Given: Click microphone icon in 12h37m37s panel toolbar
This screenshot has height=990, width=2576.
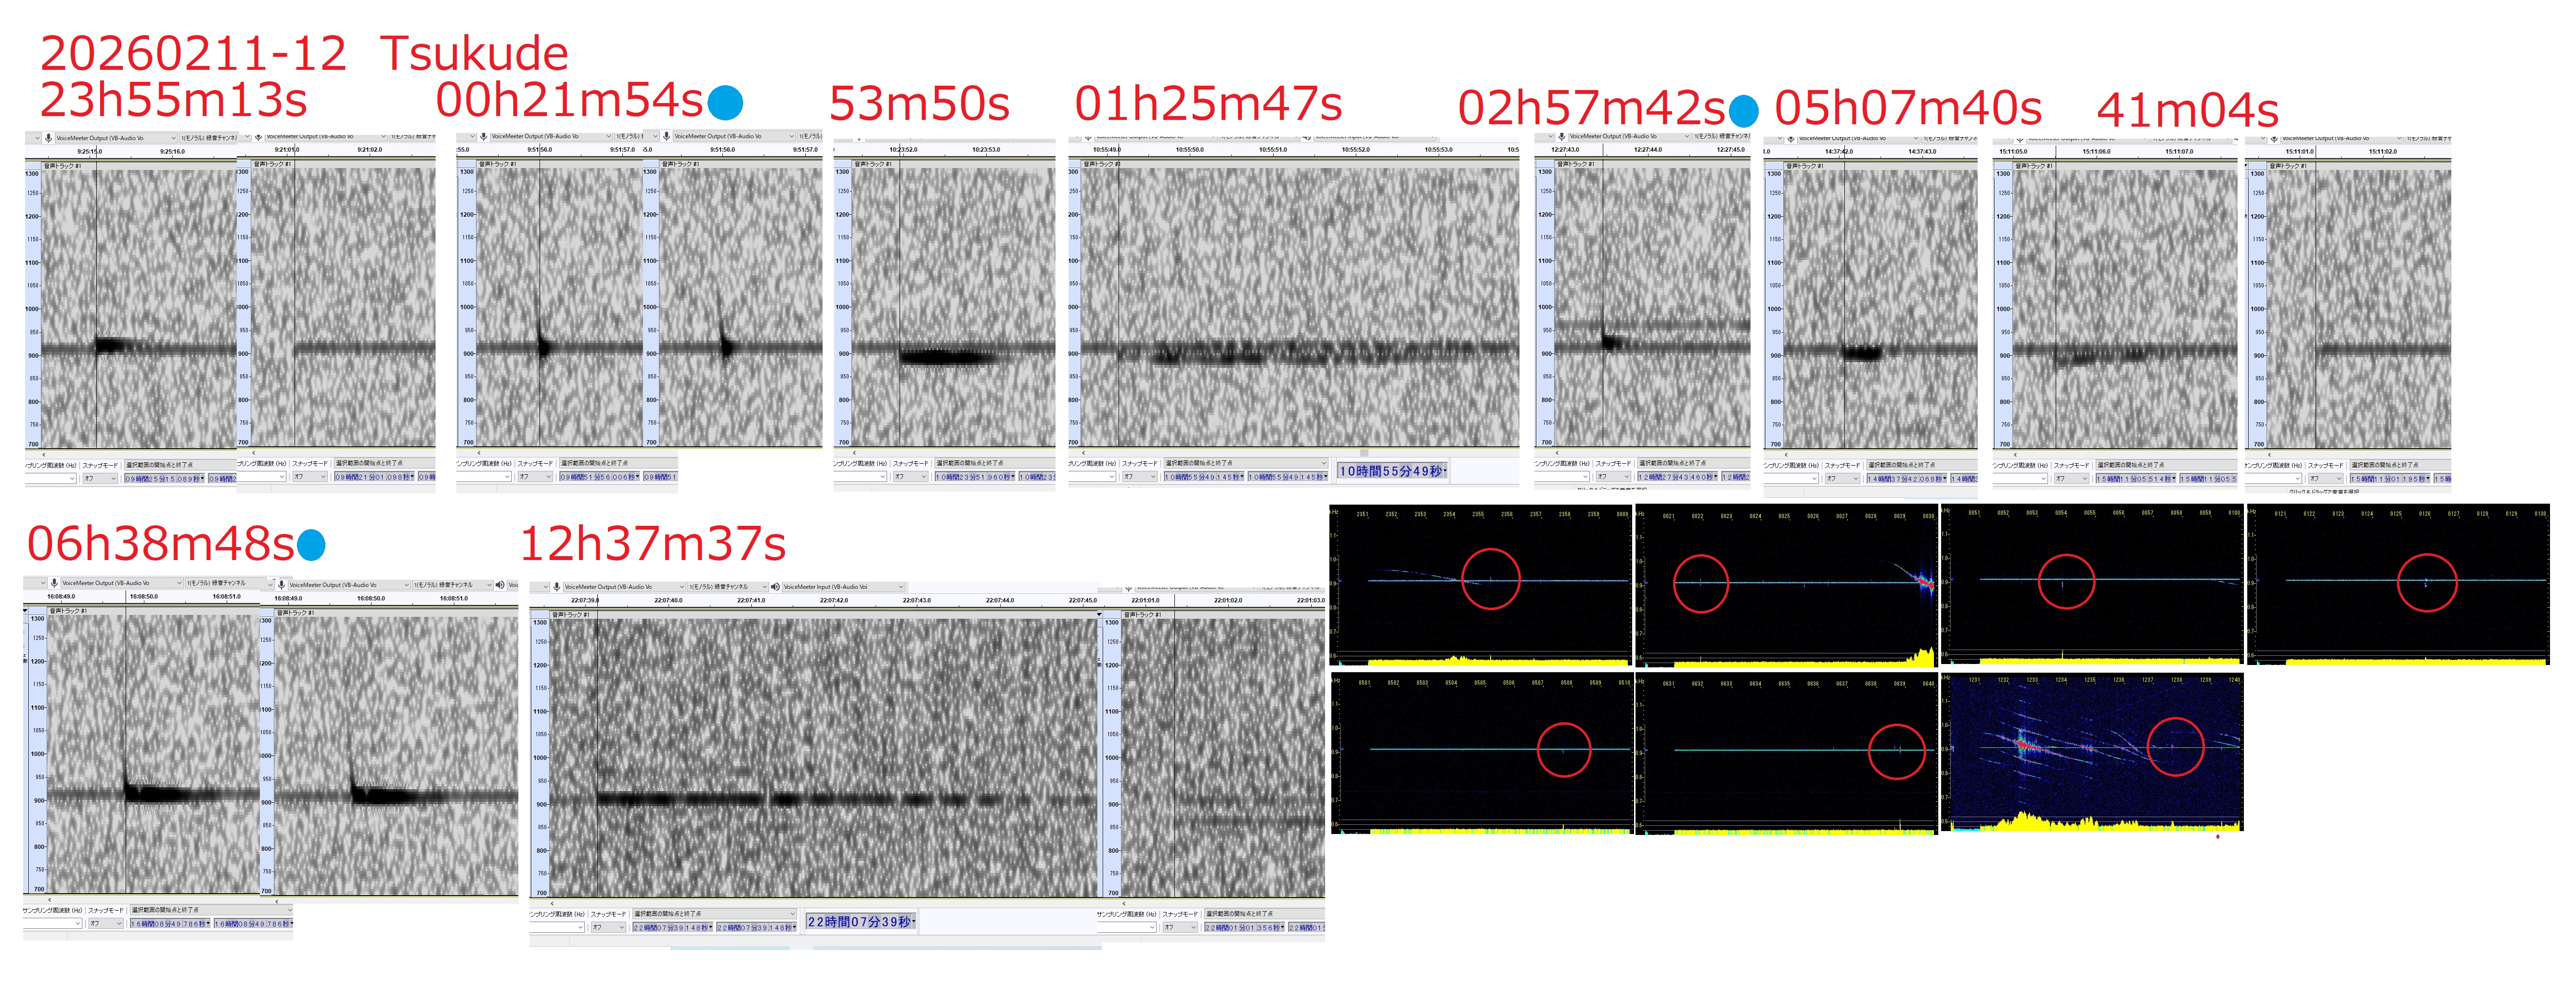Looking at the screenshot, I should tap(556, 587).
